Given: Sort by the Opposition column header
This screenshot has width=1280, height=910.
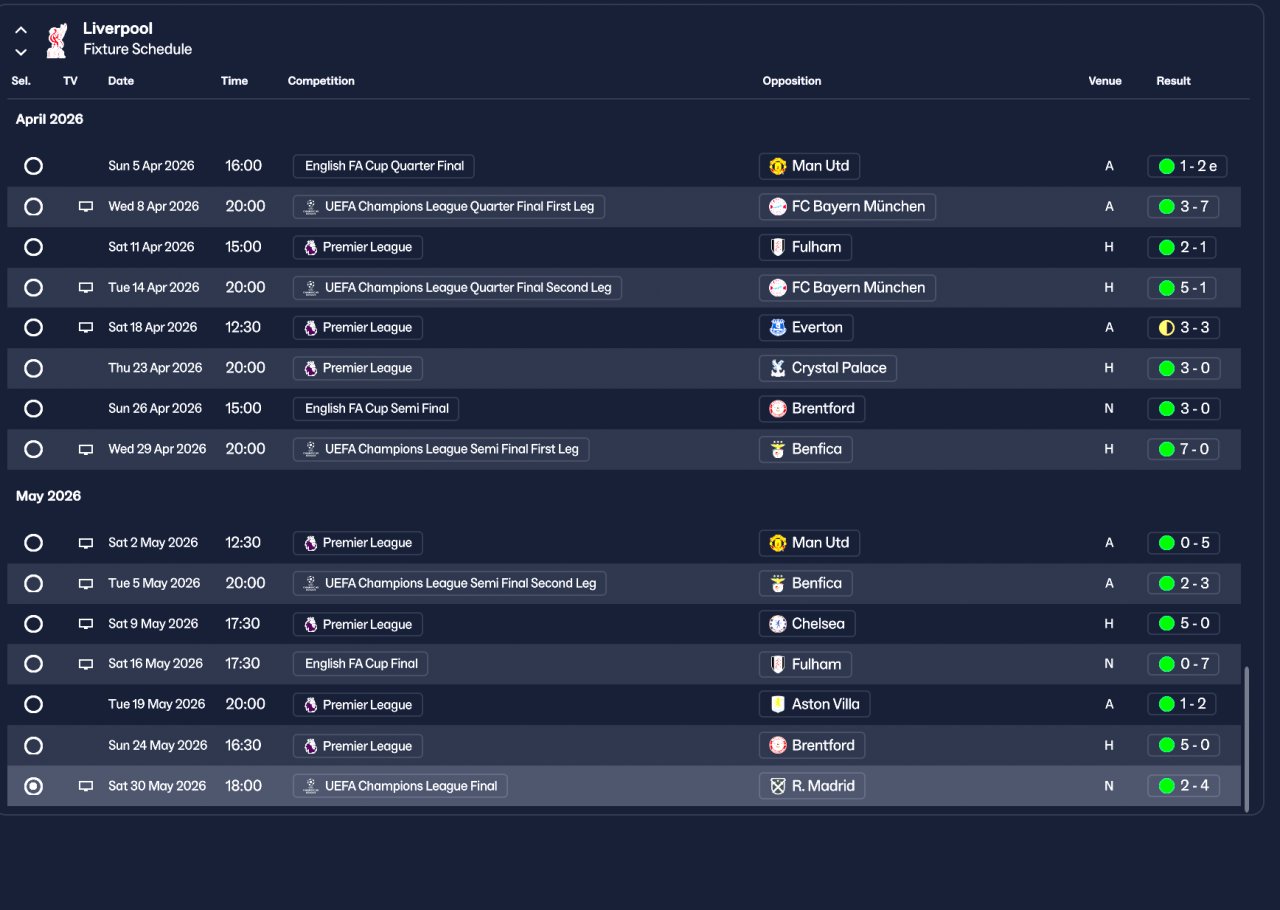Looking at the screenshot, I should click(792, 81).
